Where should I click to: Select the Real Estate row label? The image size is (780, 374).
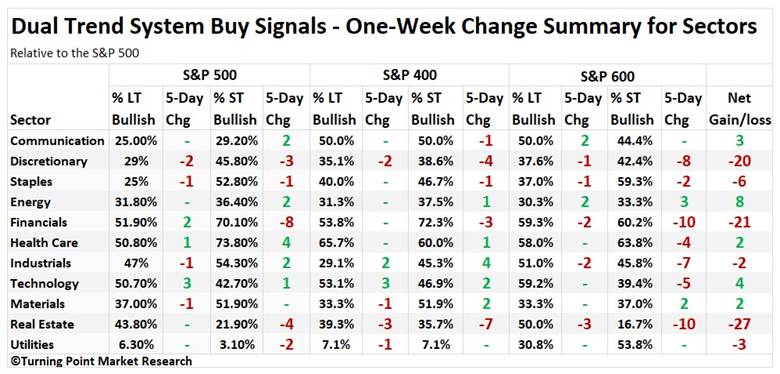pos(42,324)
